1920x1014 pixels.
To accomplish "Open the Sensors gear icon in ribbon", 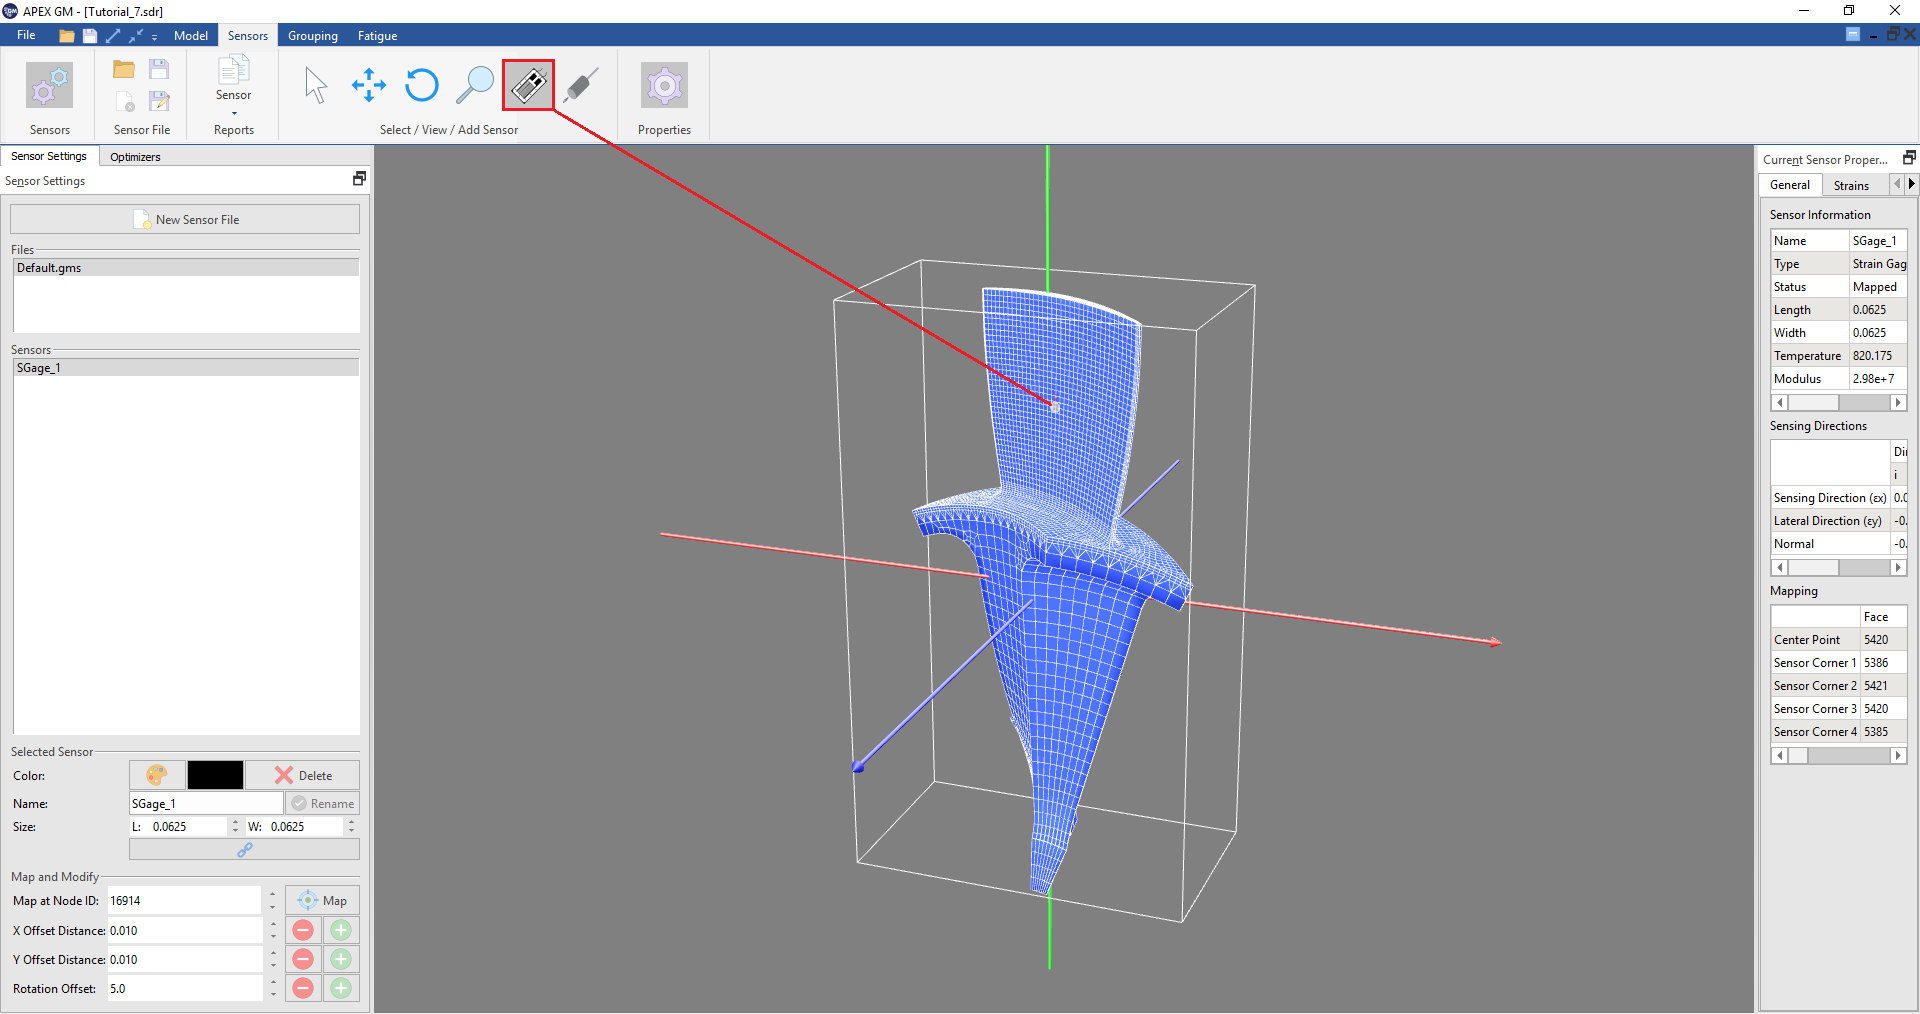I will [x=49, y=86].
